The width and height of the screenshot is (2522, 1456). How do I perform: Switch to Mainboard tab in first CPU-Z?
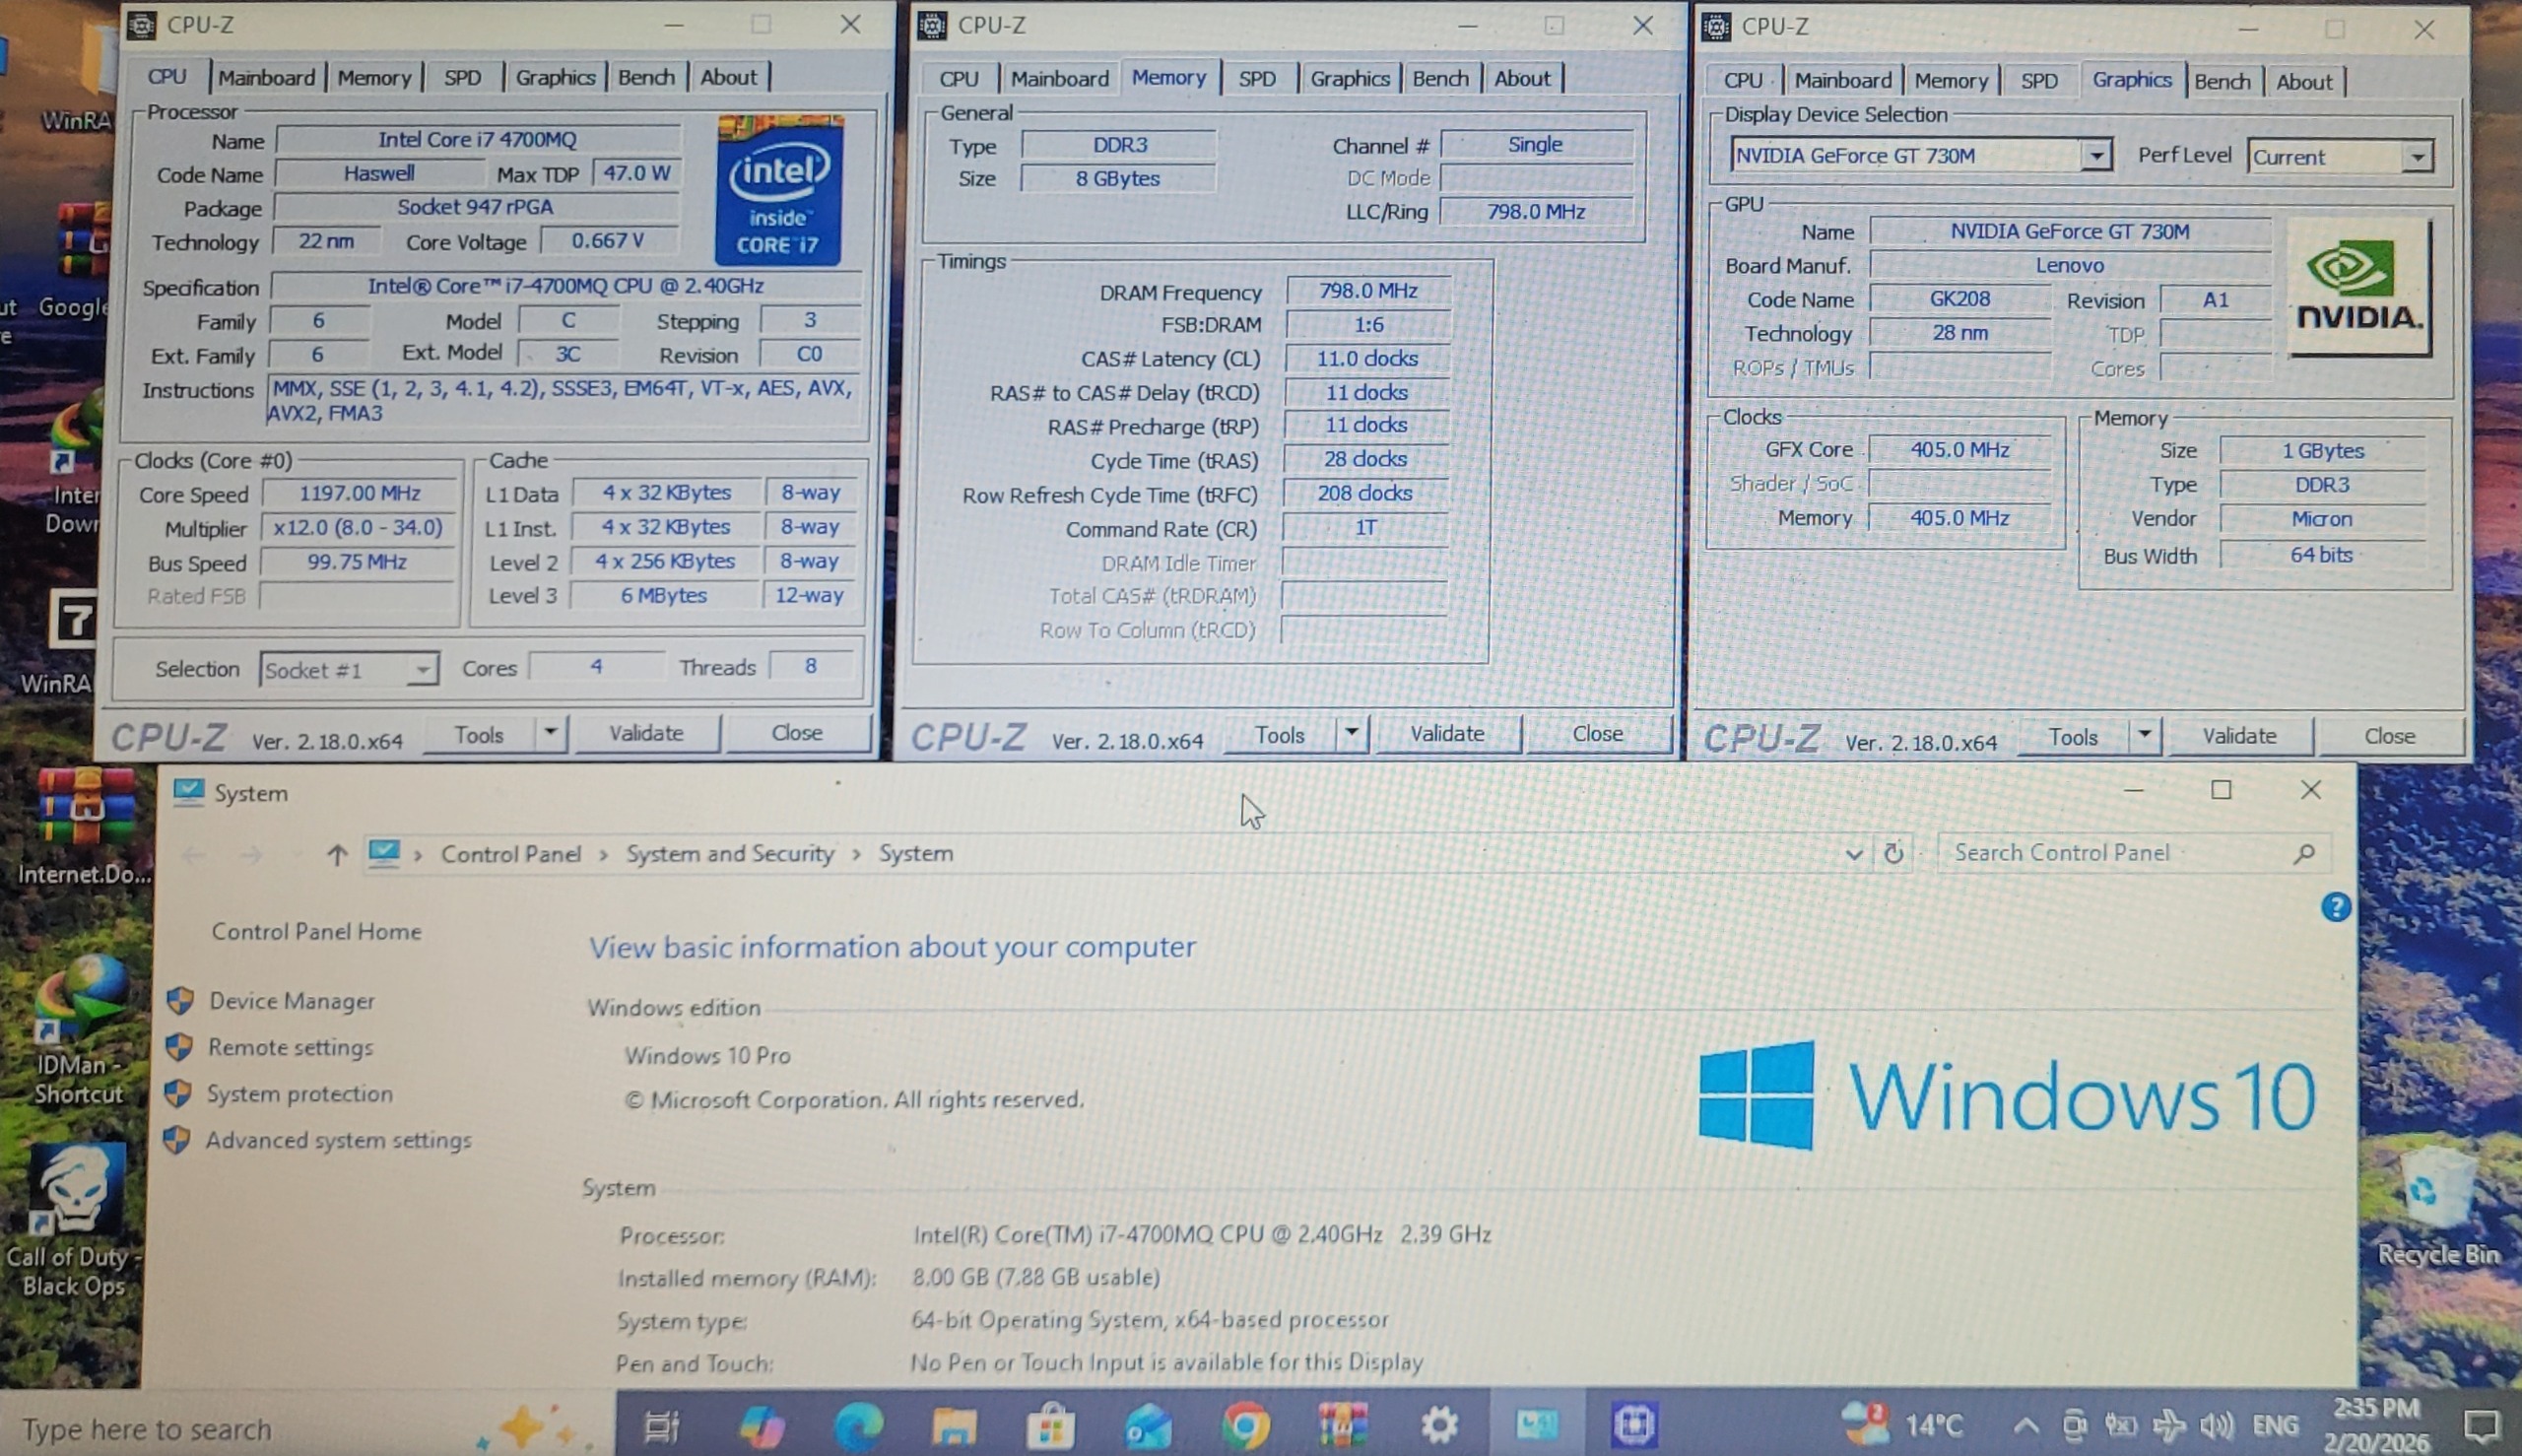click(x=266, y=77)
